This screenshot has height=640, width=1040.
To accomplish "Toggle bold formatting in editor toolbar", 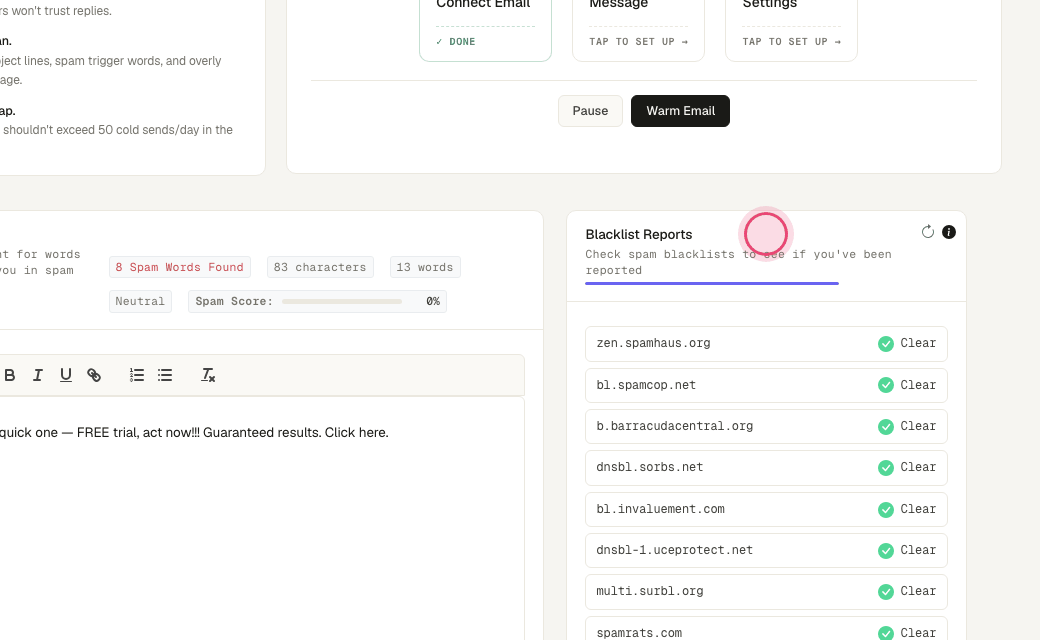I will click(10, 375).
